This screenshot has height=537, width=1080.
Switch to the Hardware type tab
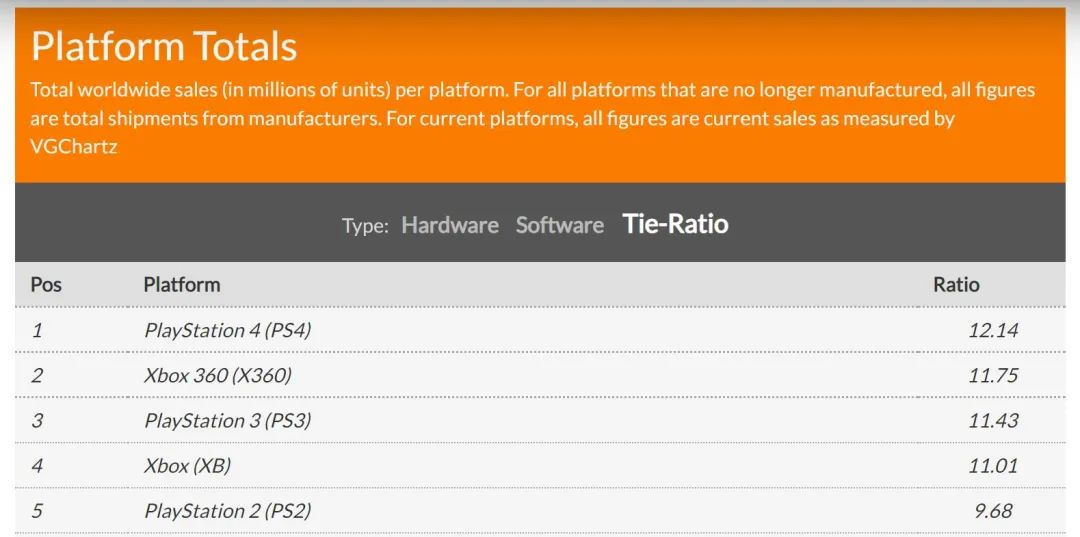coord(450,225)
